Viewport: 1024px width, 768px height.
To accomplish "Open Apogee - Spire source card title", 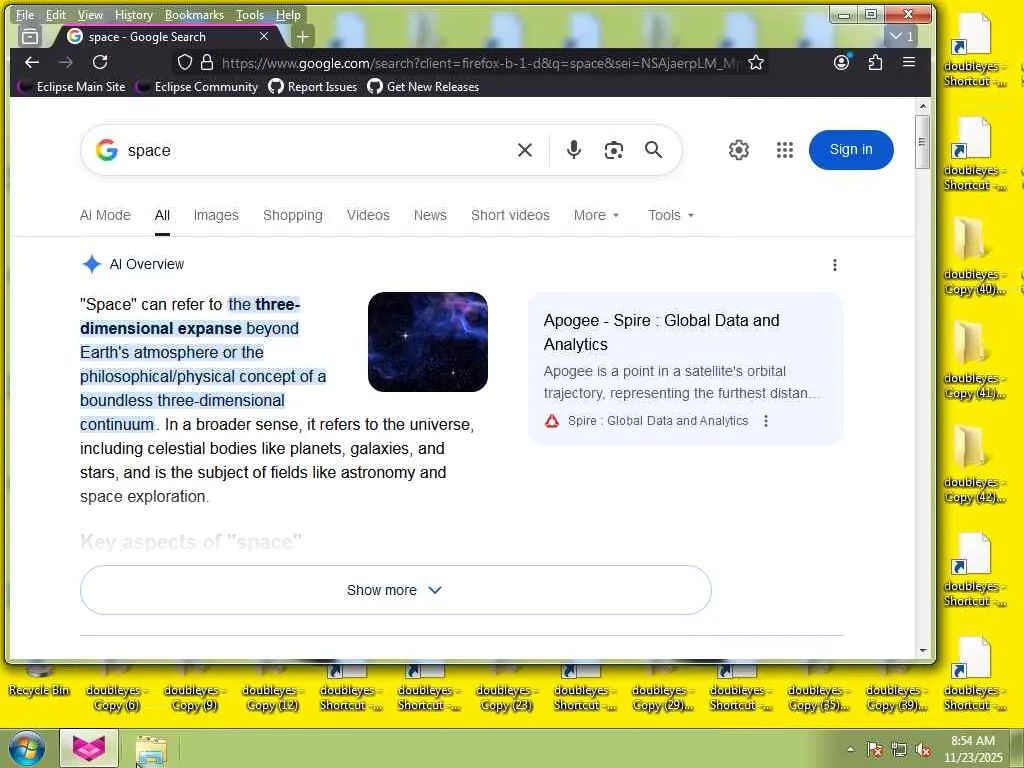I will pos(662,332).
